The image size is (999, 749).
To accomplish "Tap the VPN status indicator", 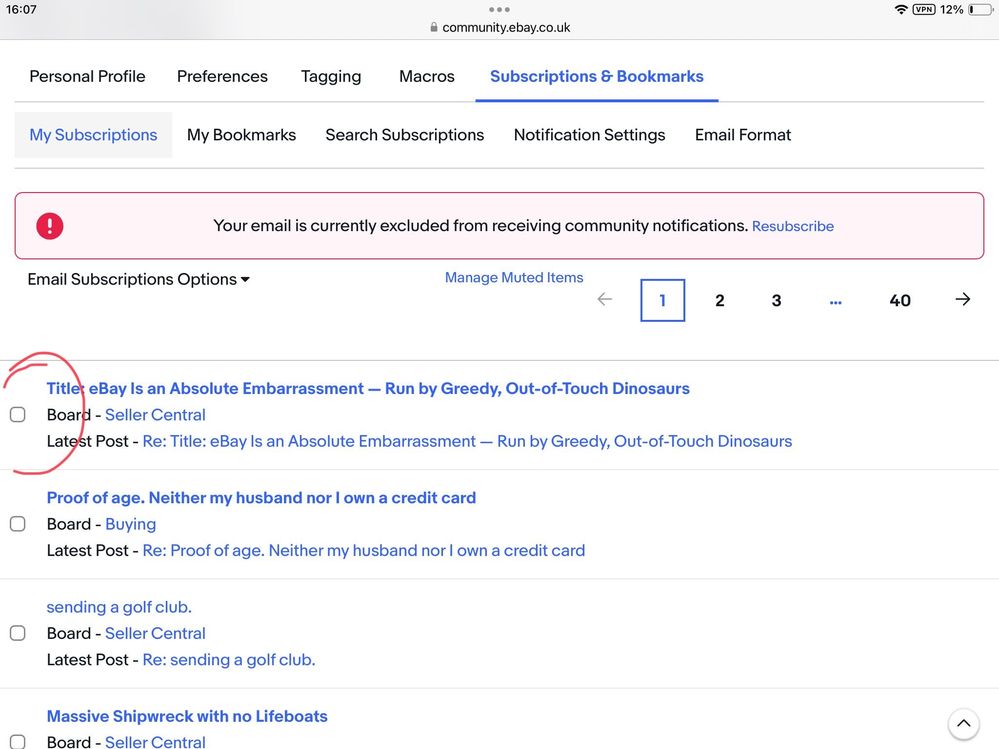I will 924,10.
